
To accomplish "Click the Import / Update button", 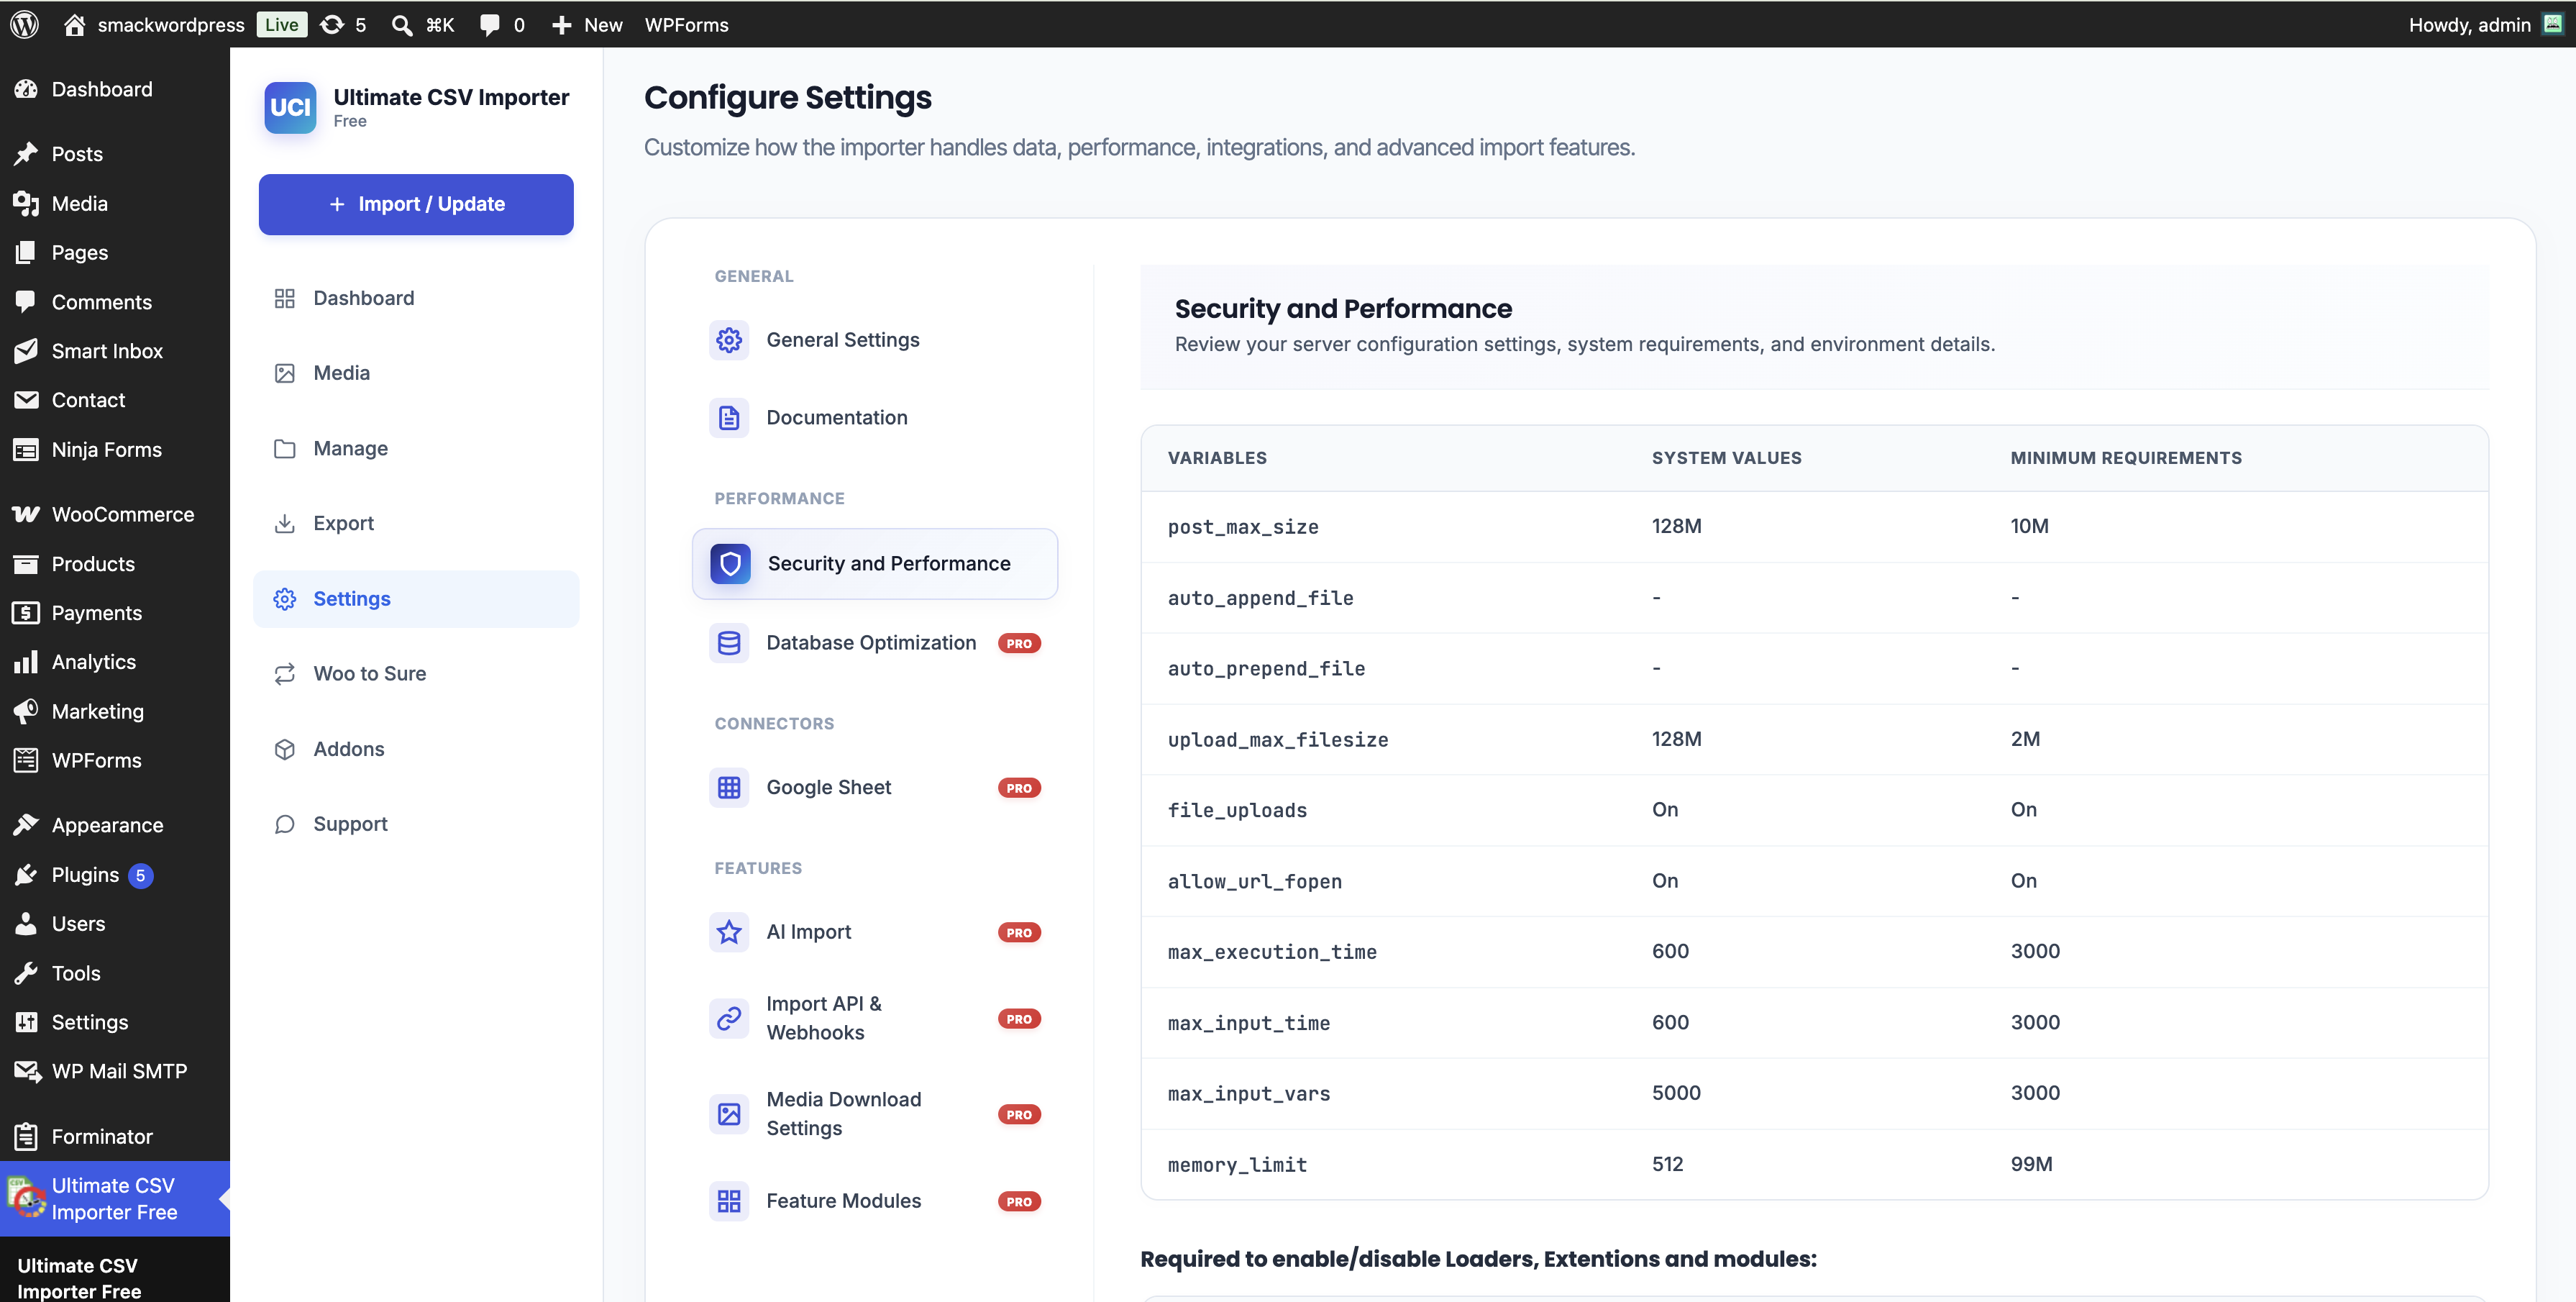I will tap(416, 204).
